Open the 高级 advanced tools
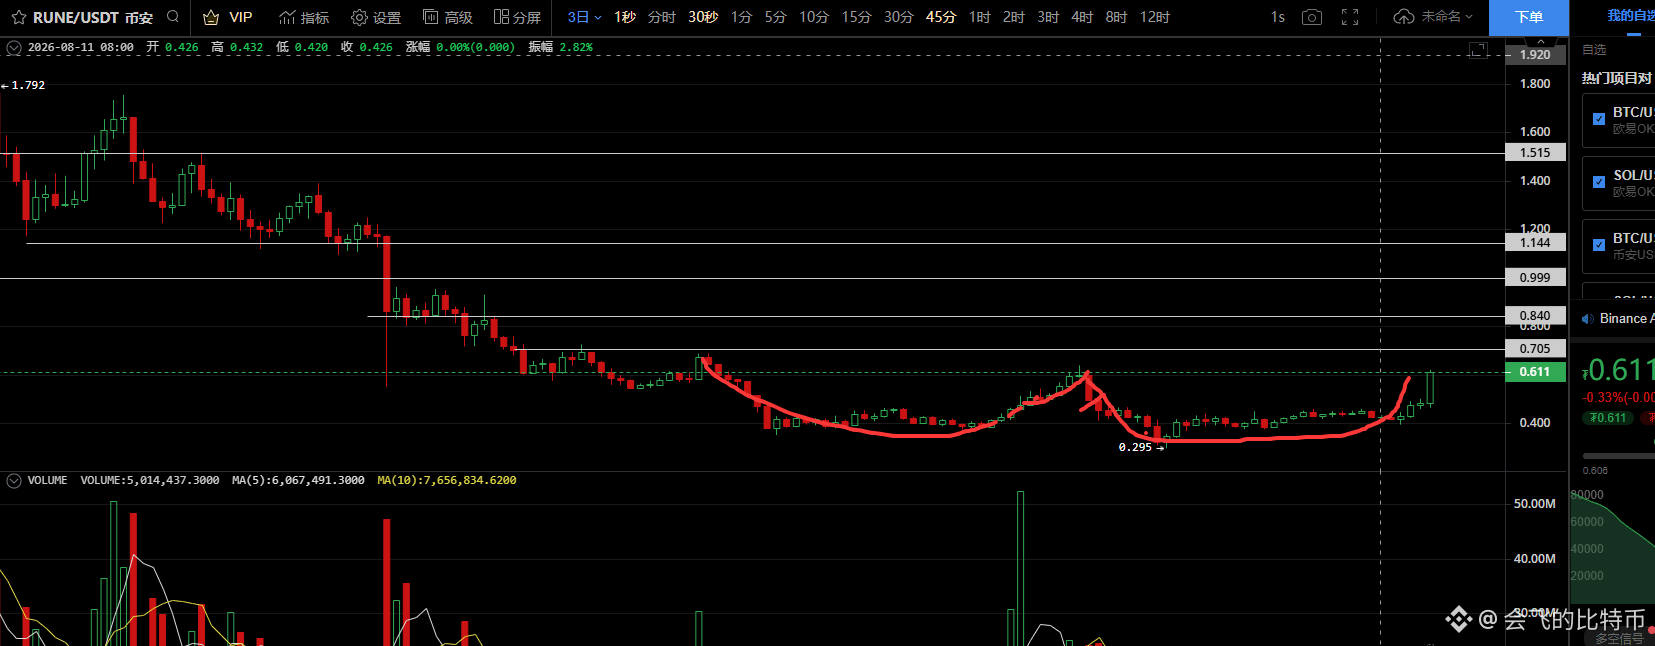This screenshot has height=646, width=1655. pos(447,17)
